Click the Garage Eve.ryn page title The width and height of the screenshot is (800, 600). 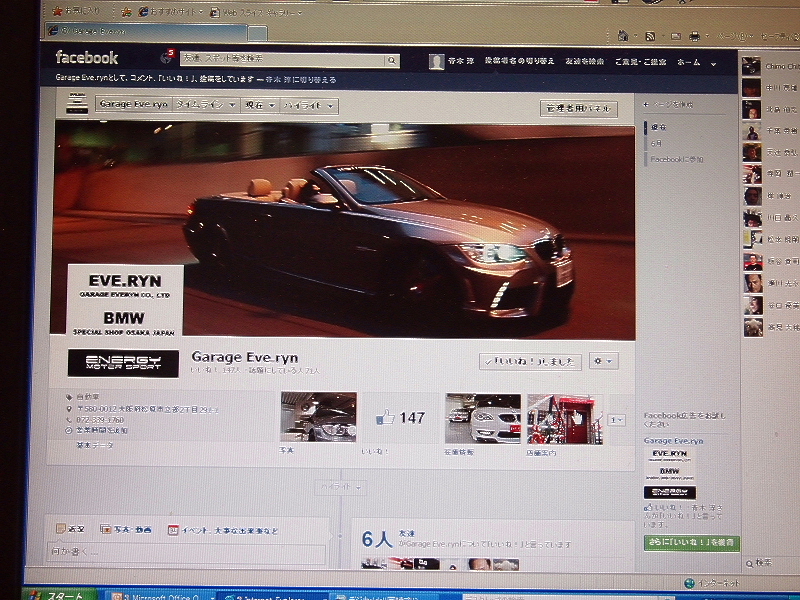coord(245,357)
